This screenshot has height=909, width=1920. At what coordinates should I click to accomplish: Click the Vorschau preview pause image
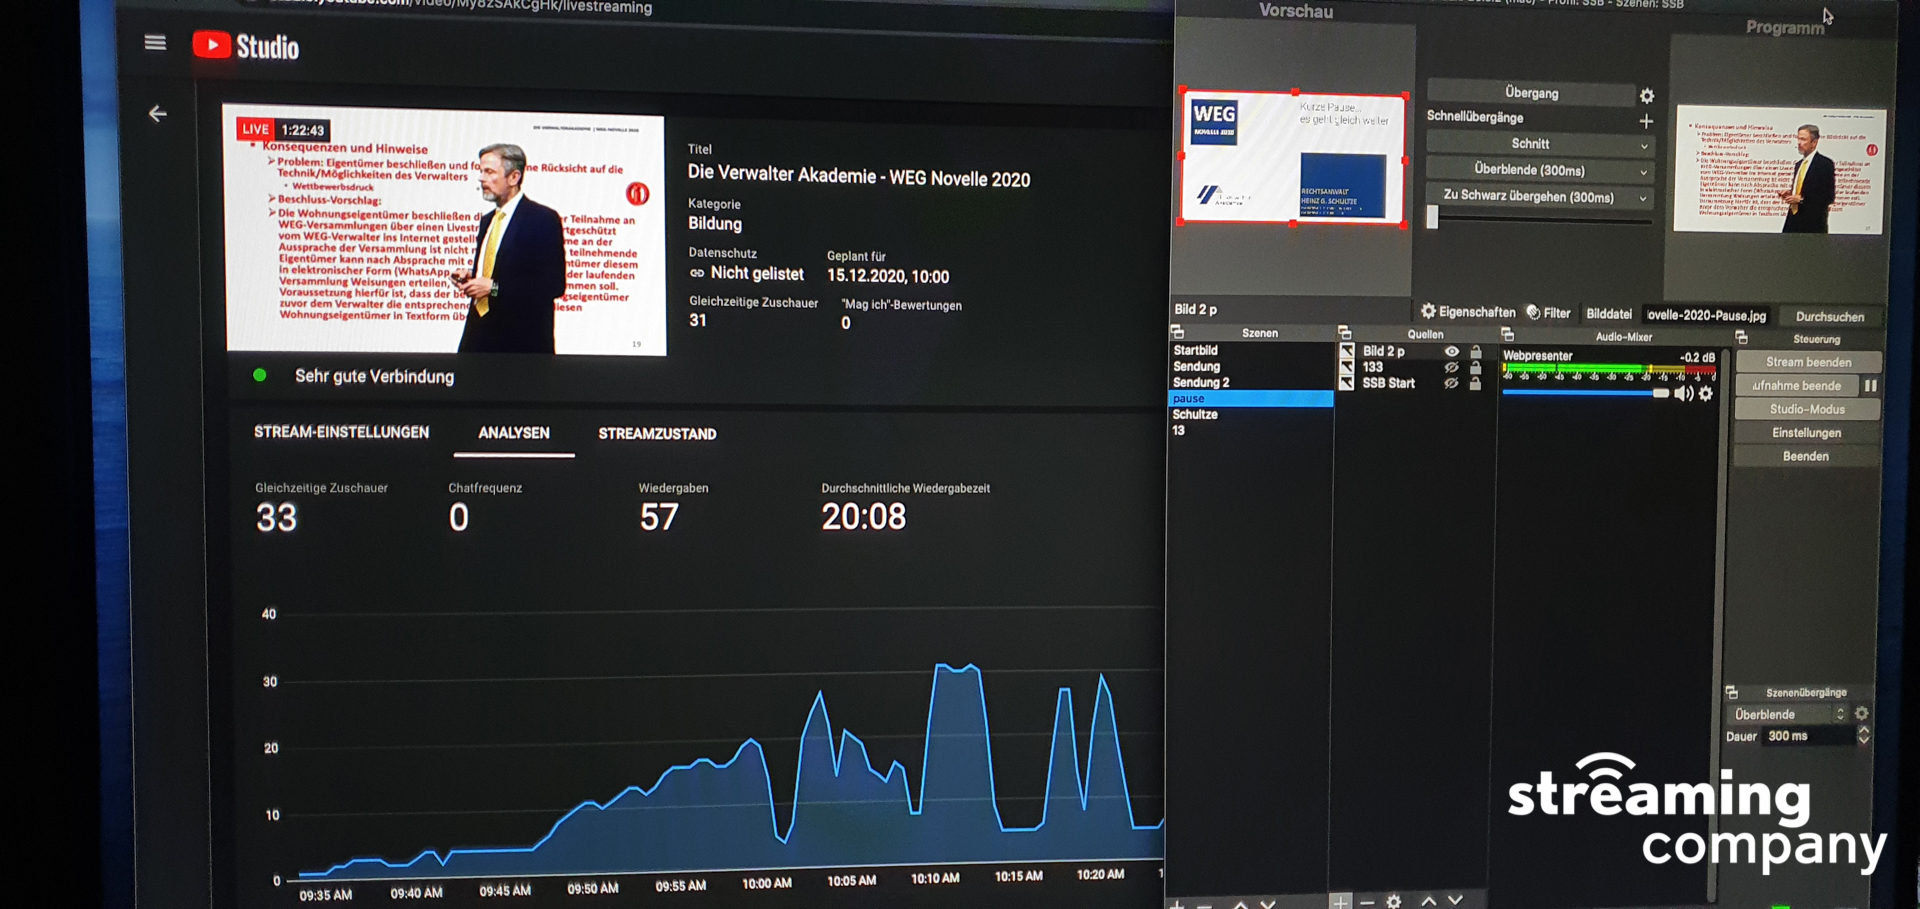(x=1293, y=159)
